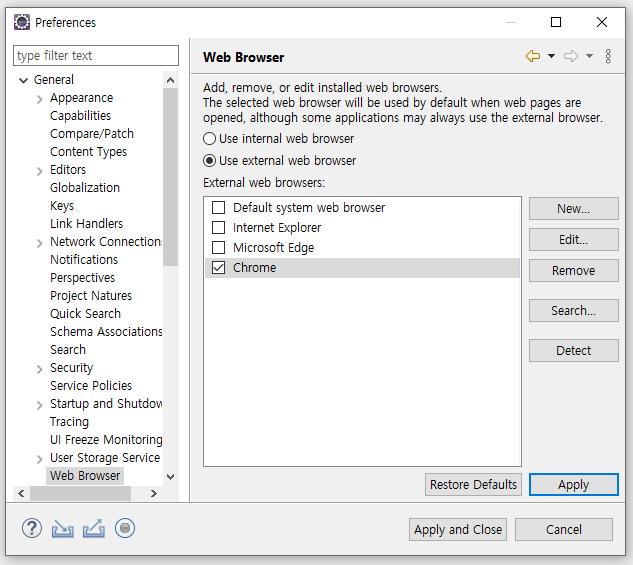Expand the Security tree node

pos(39,369)
